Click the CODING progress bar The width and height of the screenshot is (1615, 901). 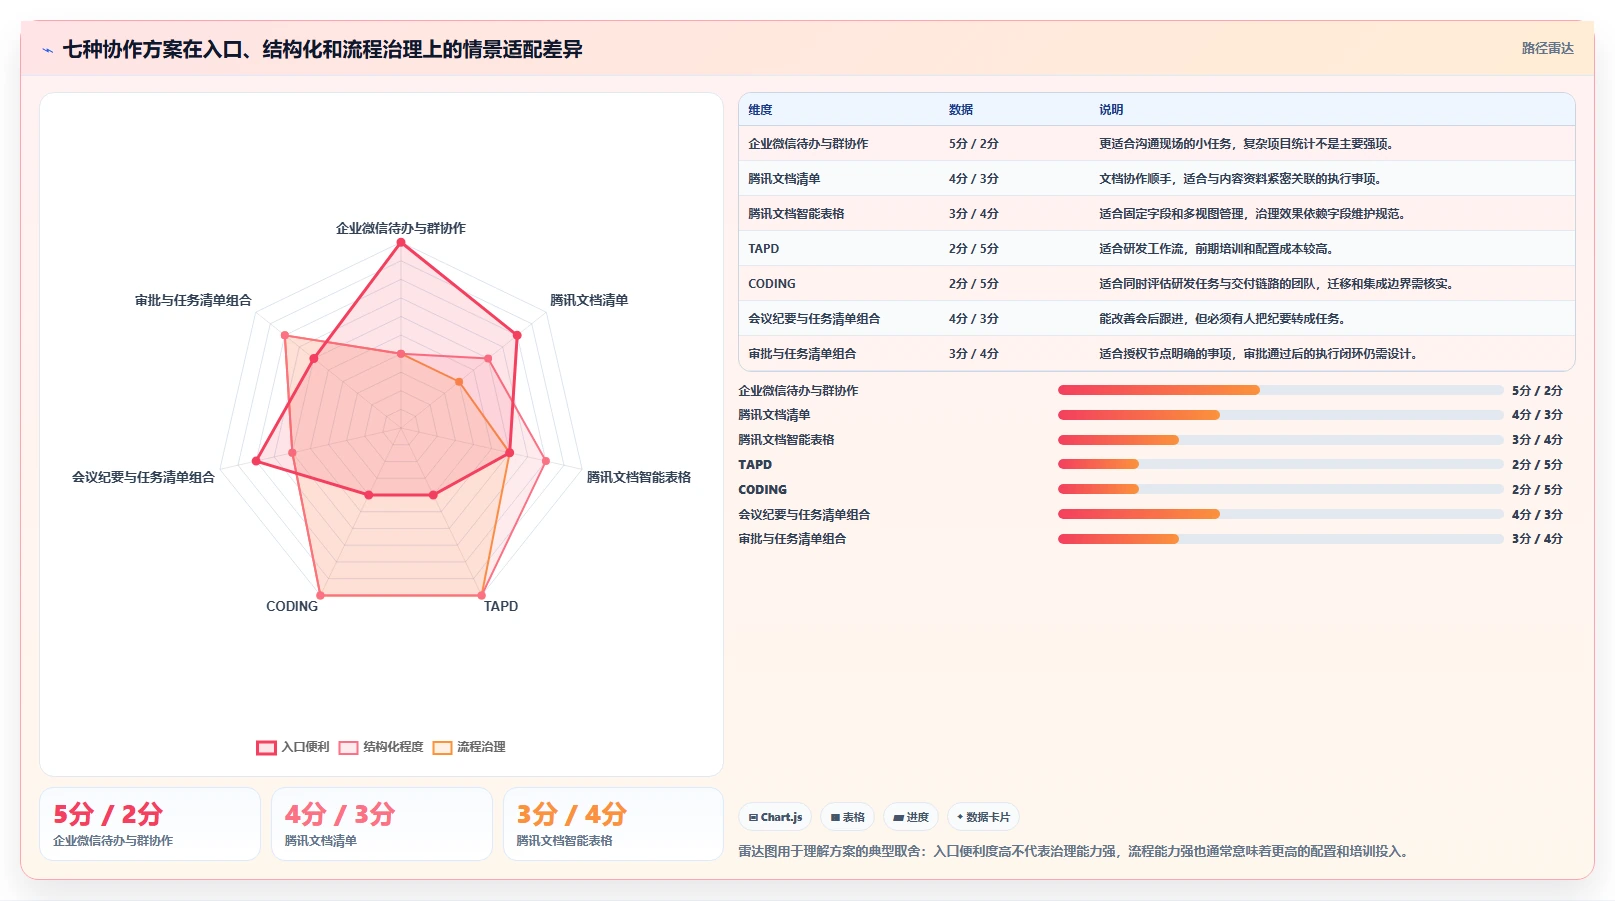(1281, 489)
